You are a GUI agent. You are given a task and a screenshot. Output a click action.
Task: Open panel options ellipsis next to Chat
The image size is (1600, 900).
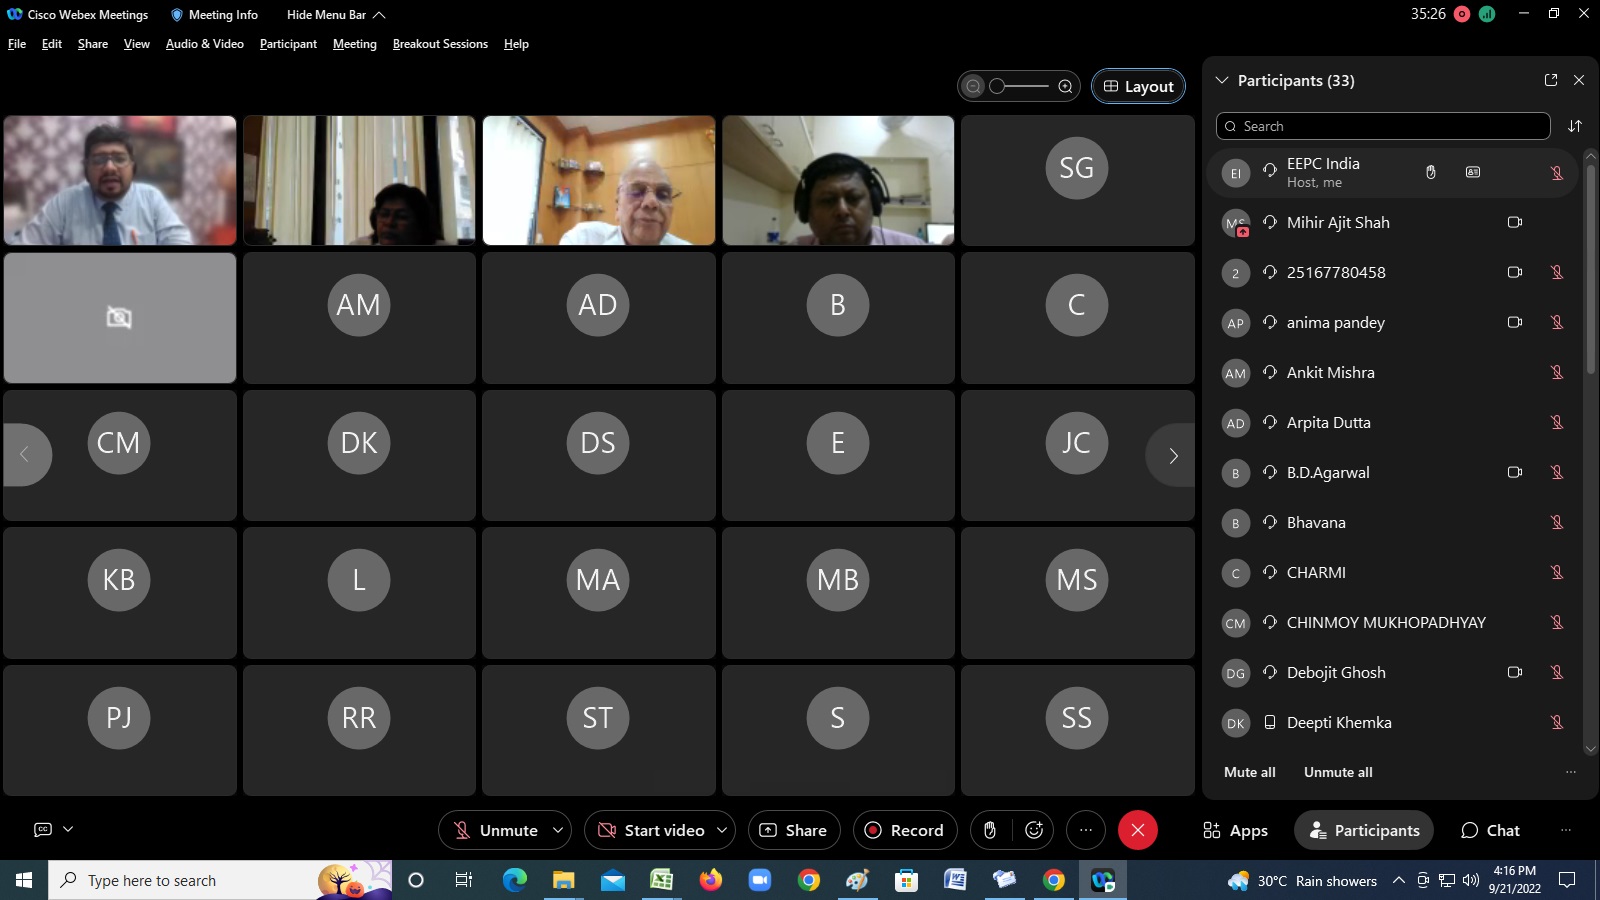tap(1566, 830)
